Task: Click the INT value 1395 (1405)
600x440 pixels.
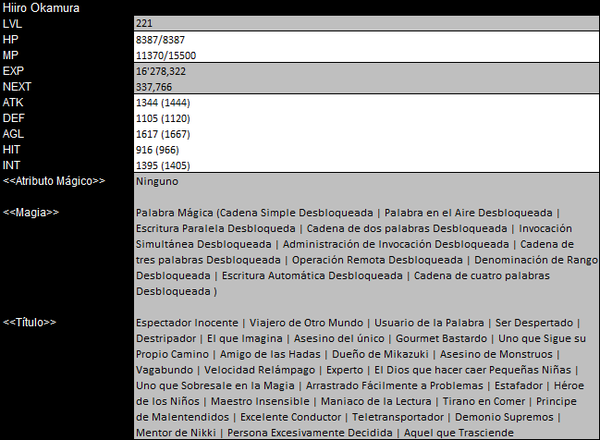Action: click(x=163, y=165)
